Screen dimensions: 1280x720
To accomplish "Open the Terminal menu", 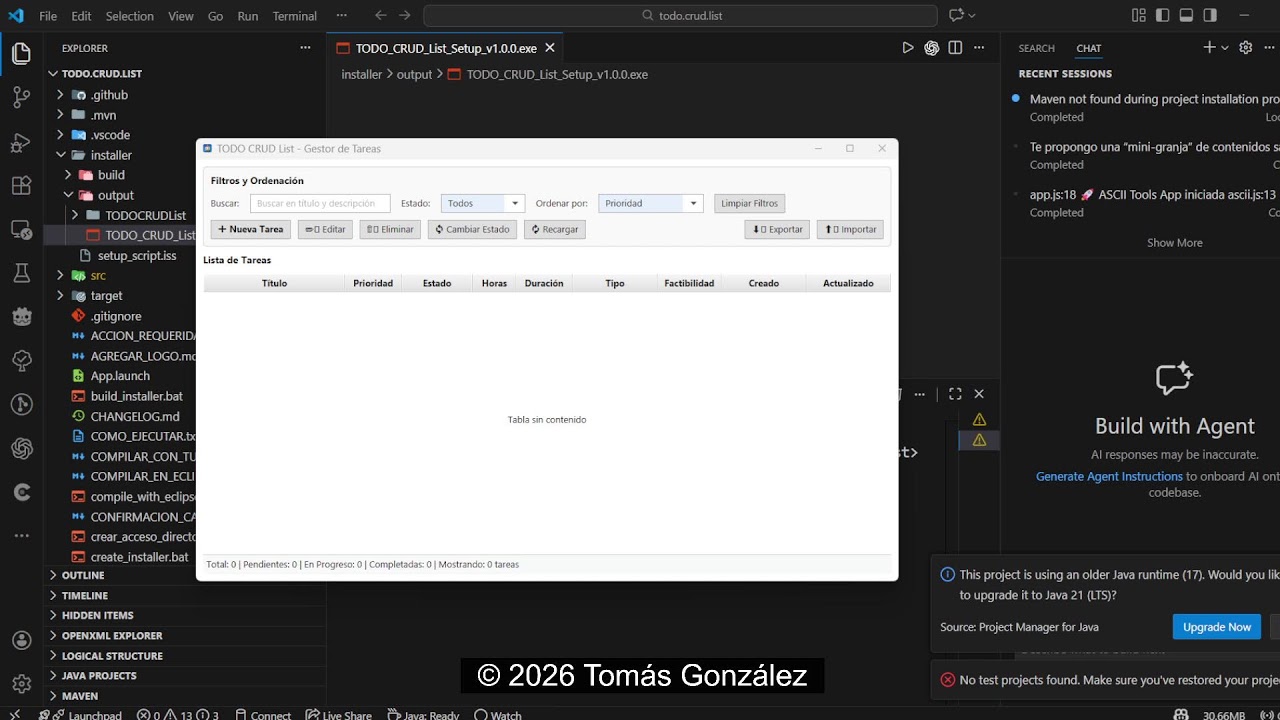I will (295, 16).
